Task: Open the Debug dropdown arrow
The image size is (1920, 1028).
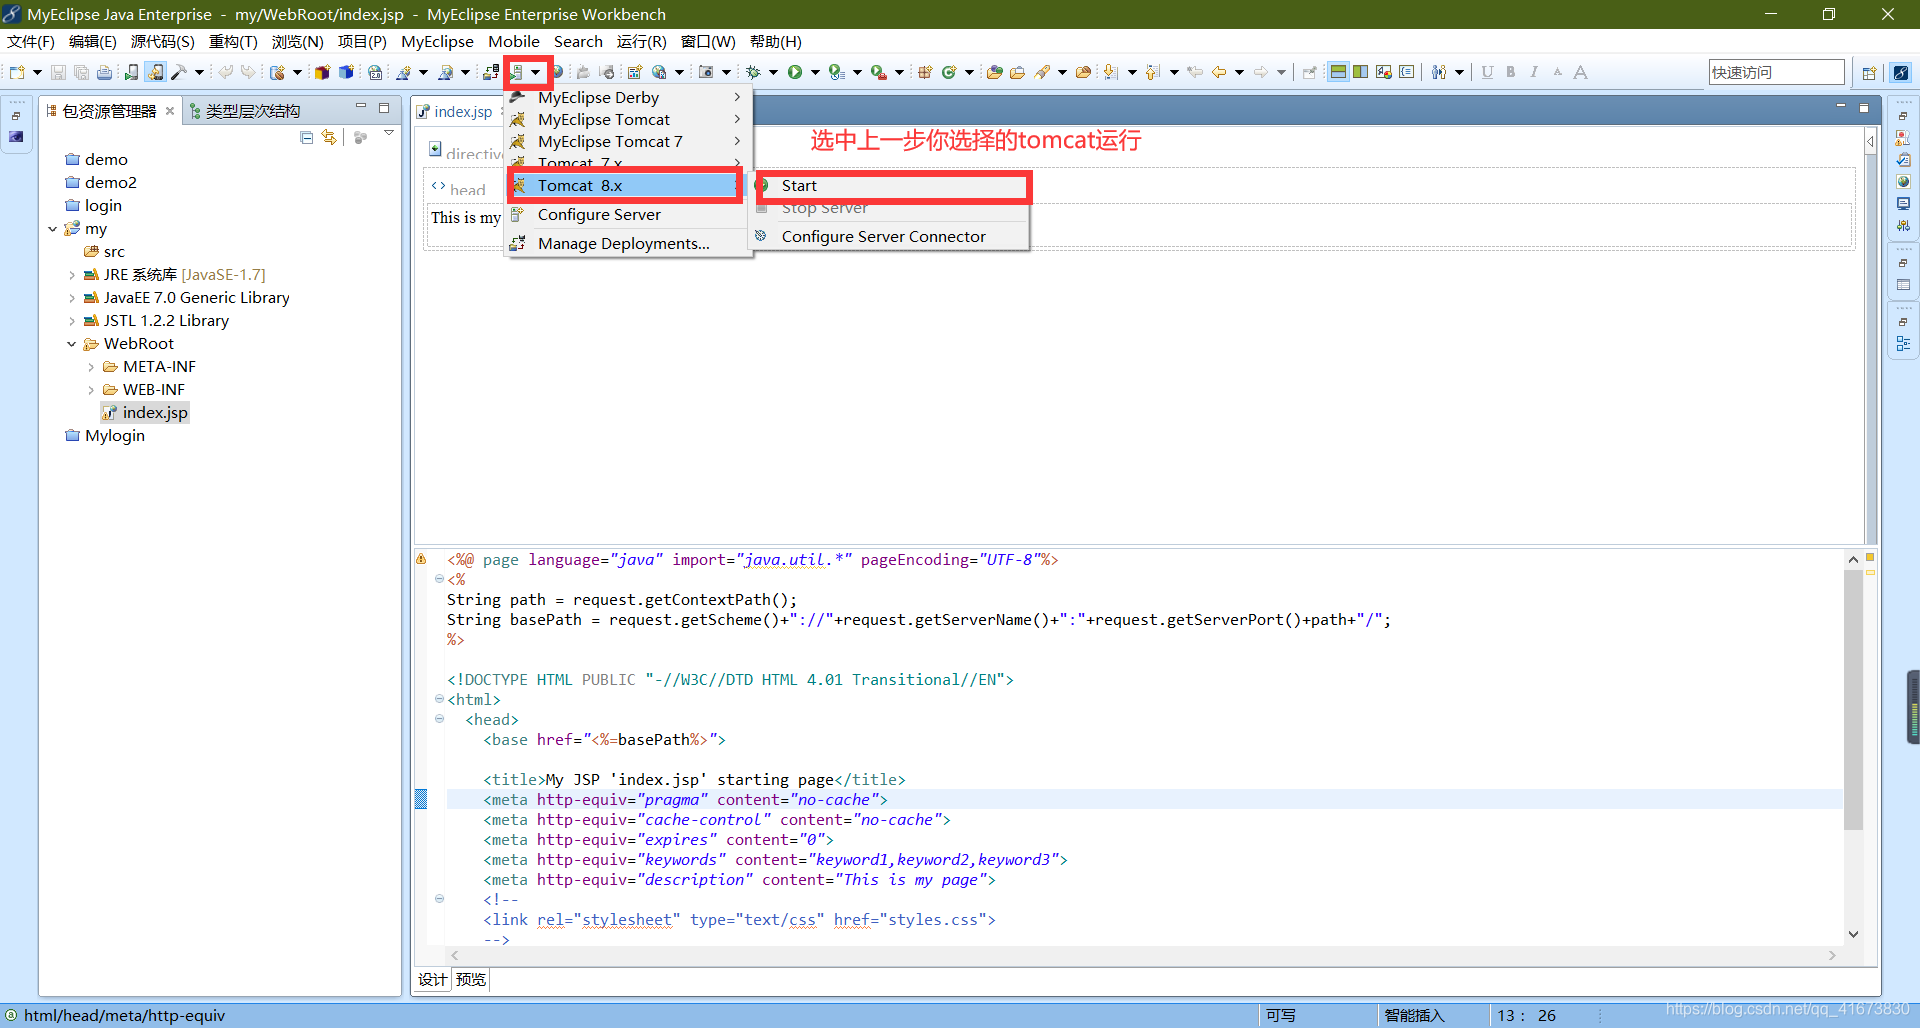Action: [773, 72]
